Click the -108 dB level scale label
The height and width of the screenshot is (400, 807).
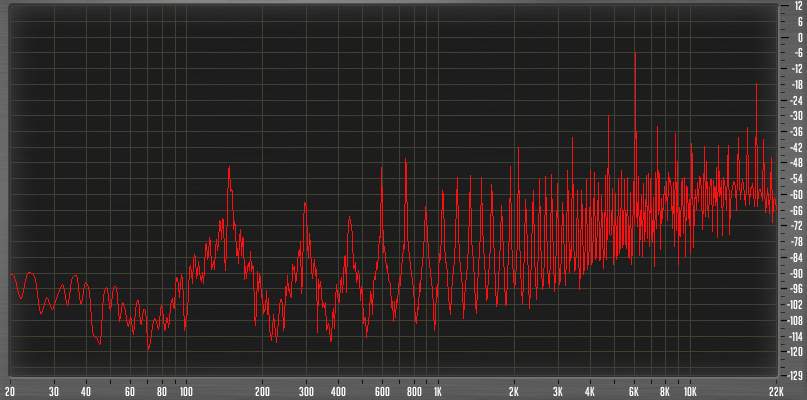coord(795,320)
